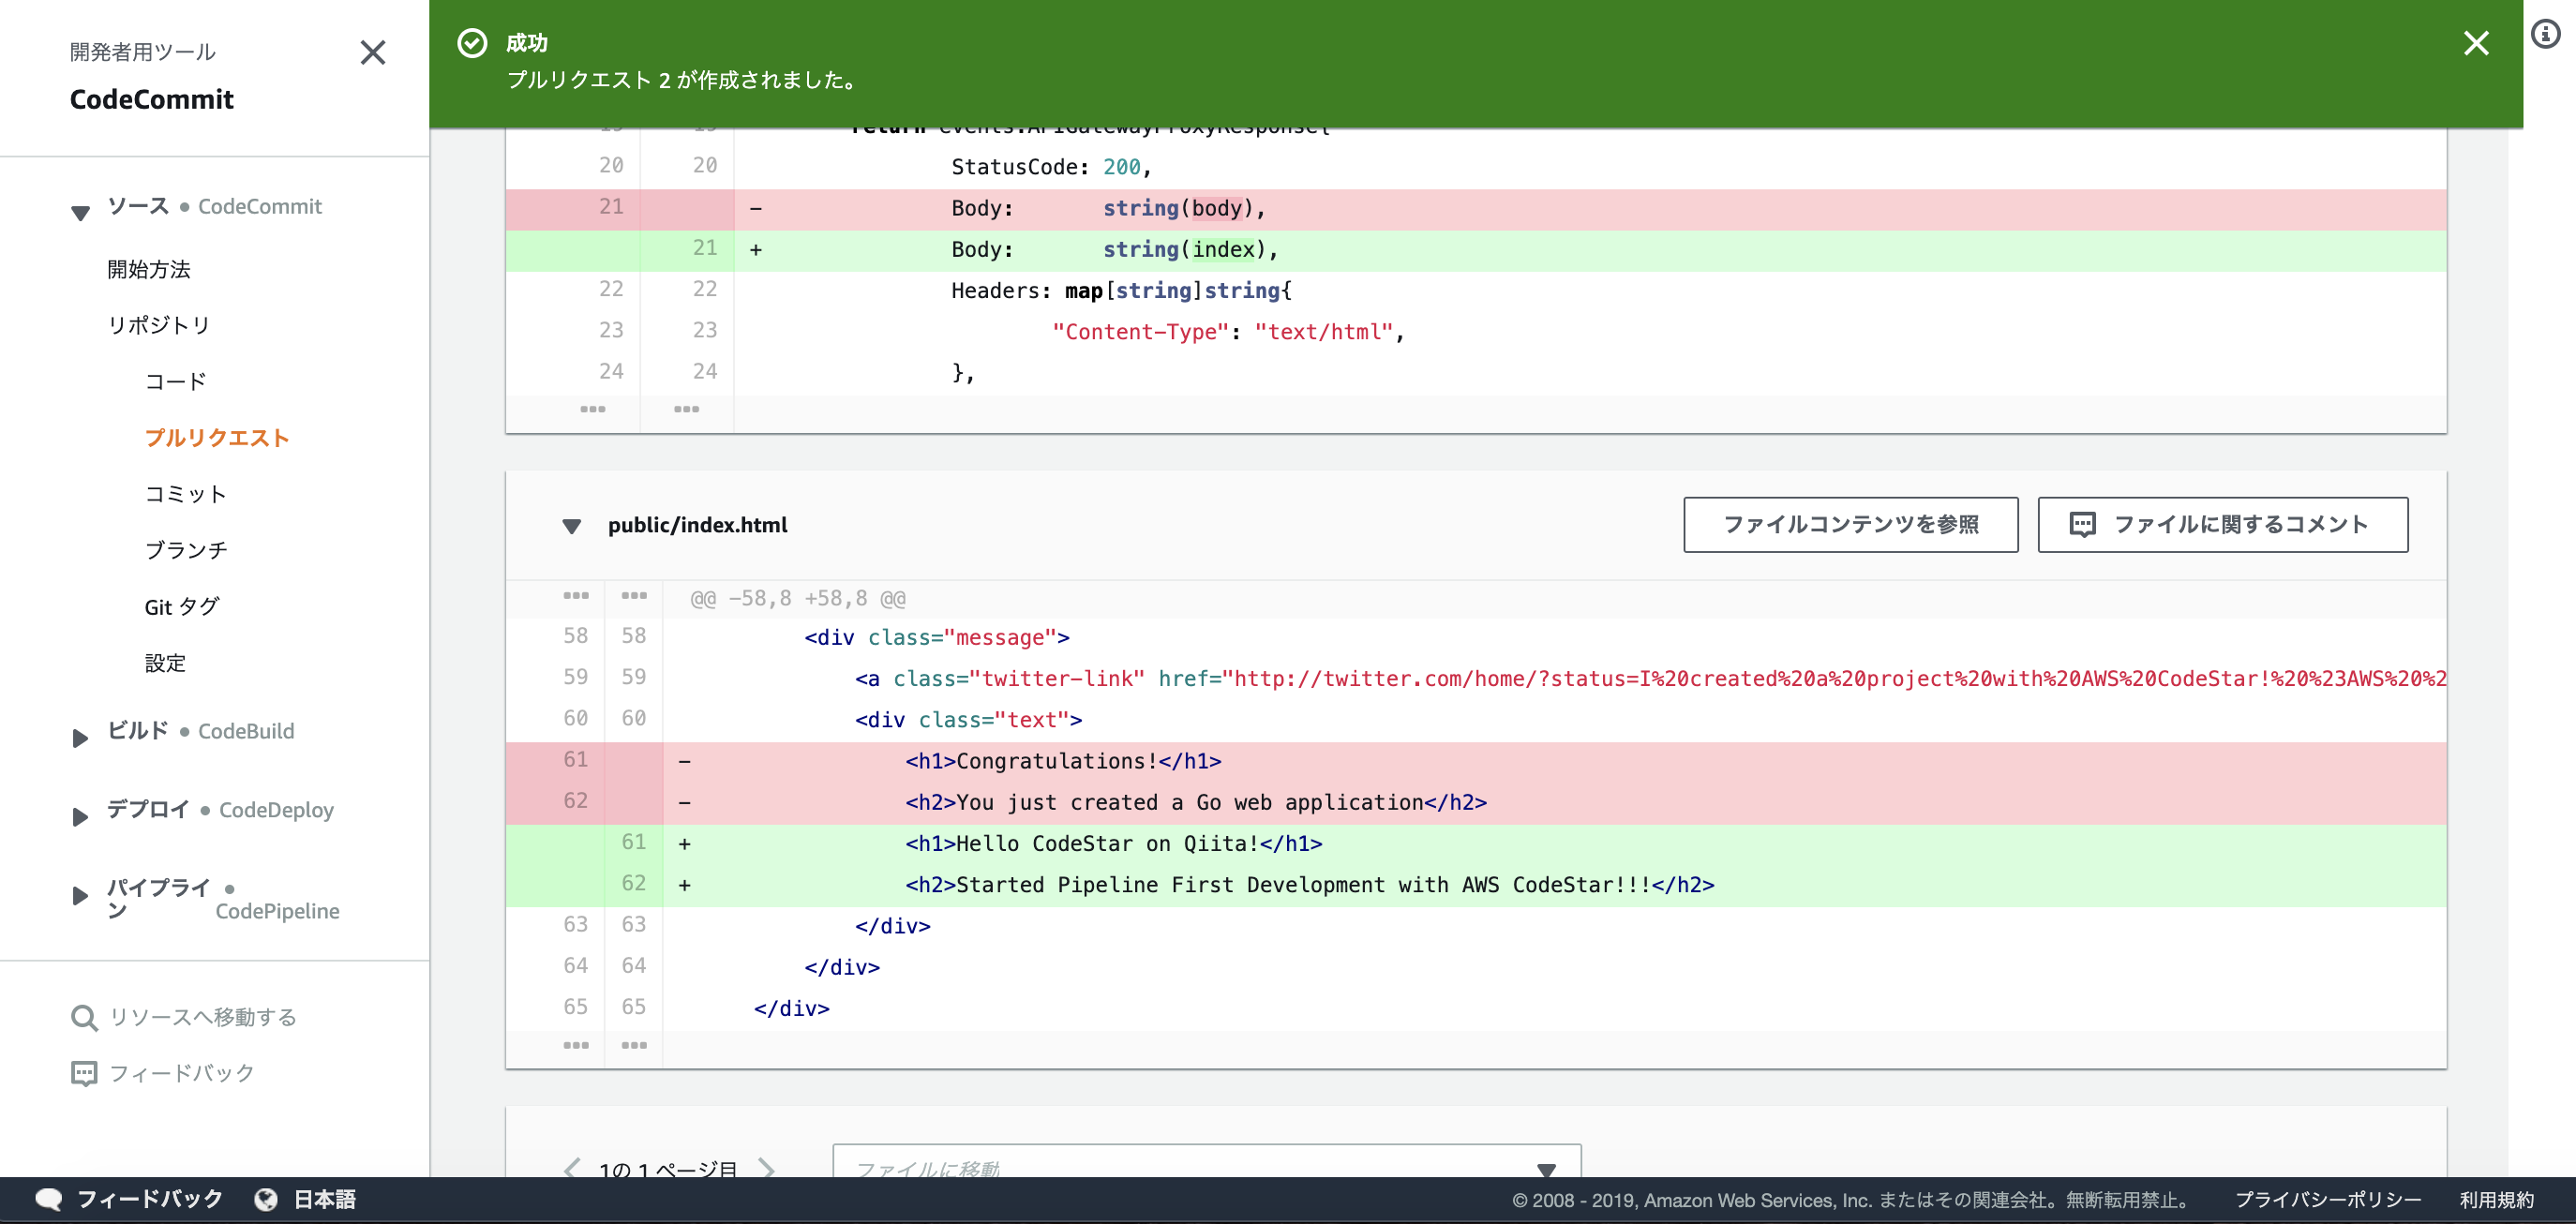Screen dimensions: 2576x1224
Task: Go to previous page chevron
Action: [x=572, y=1167]
